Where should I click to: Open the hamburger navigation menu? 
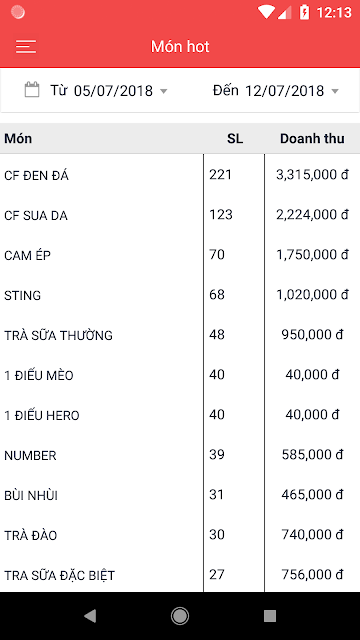(x=26, y=47)
